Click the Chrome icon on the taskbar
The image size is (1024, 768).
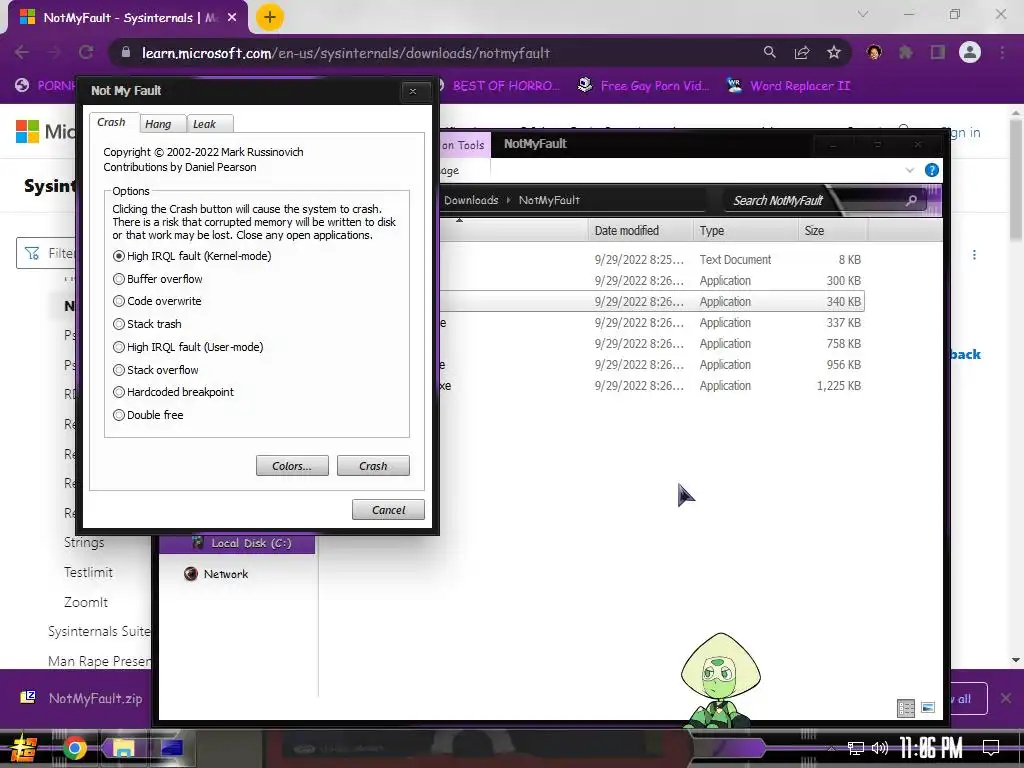(x=74, y=748)
